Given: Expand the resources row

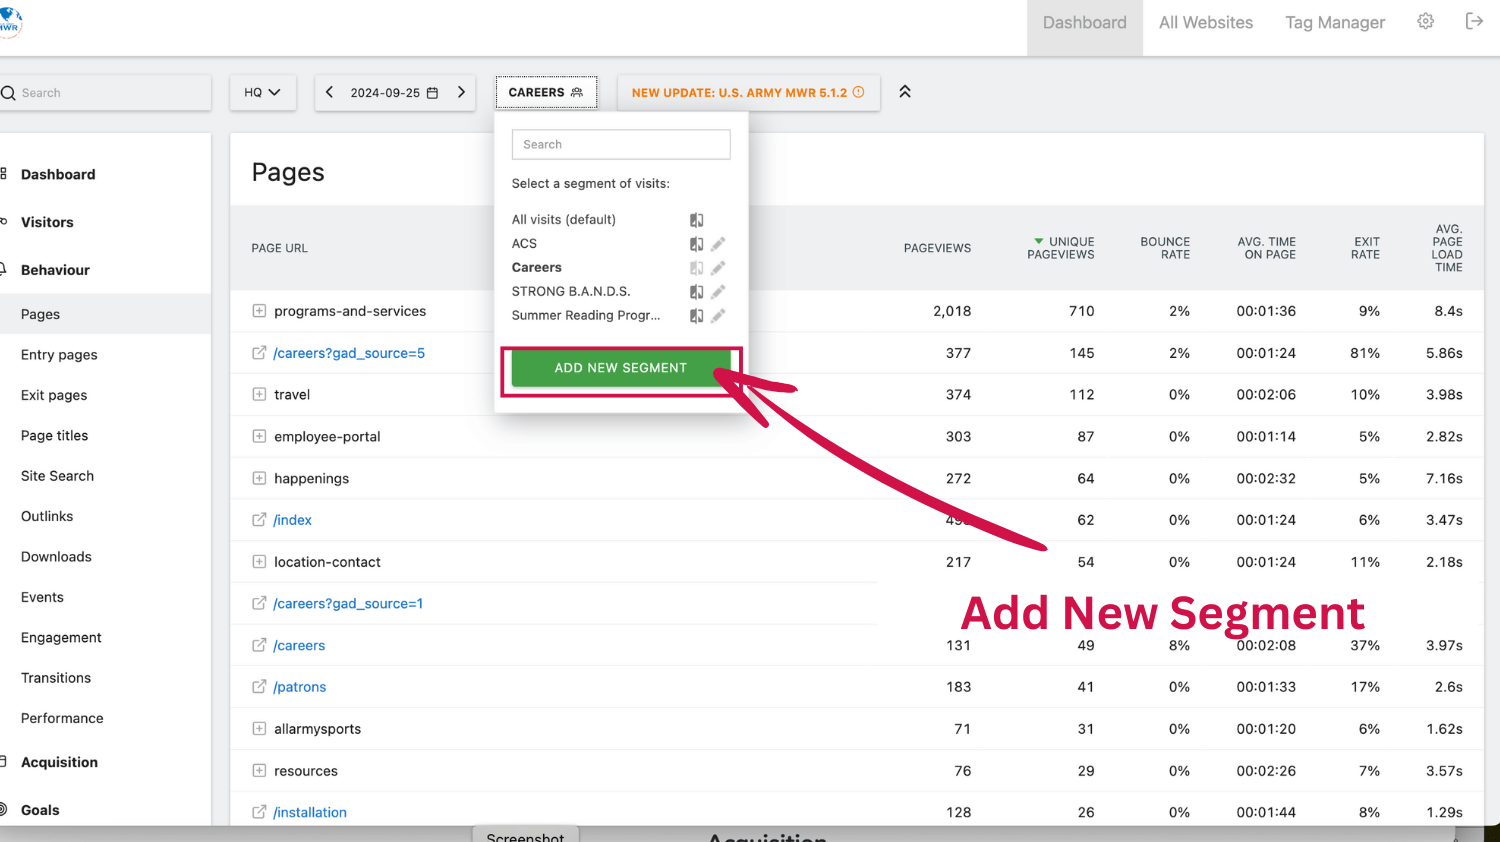Looking at the screenshot, I should coord(259,771).
